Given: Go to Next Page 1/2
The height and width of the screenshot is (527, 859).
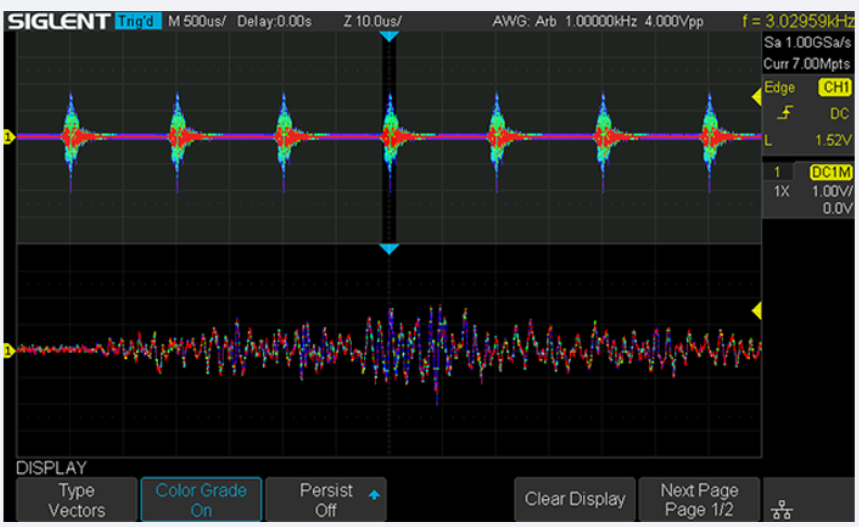Looking at the screenshot, I should [699, 500].
